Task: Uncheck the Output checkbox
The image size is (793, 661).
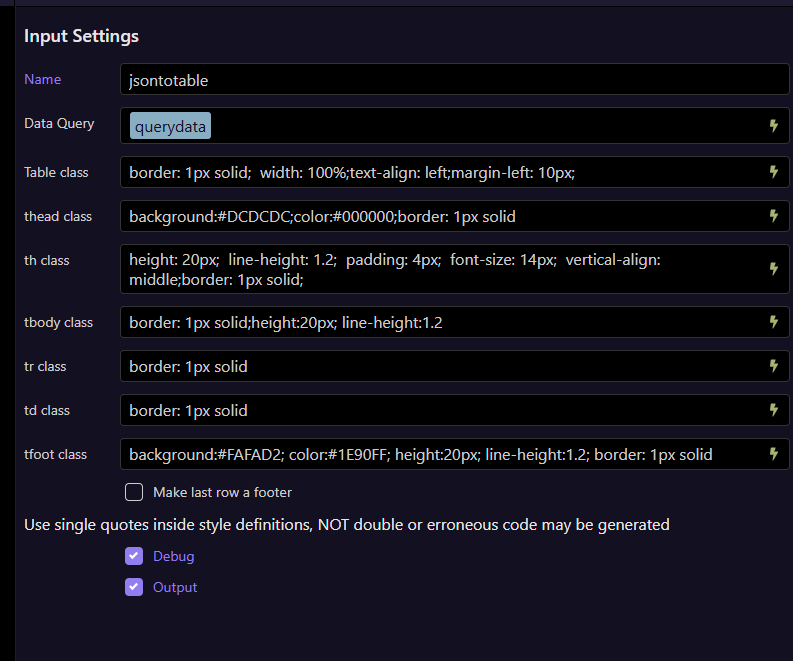Action: (x=134, y=587)
